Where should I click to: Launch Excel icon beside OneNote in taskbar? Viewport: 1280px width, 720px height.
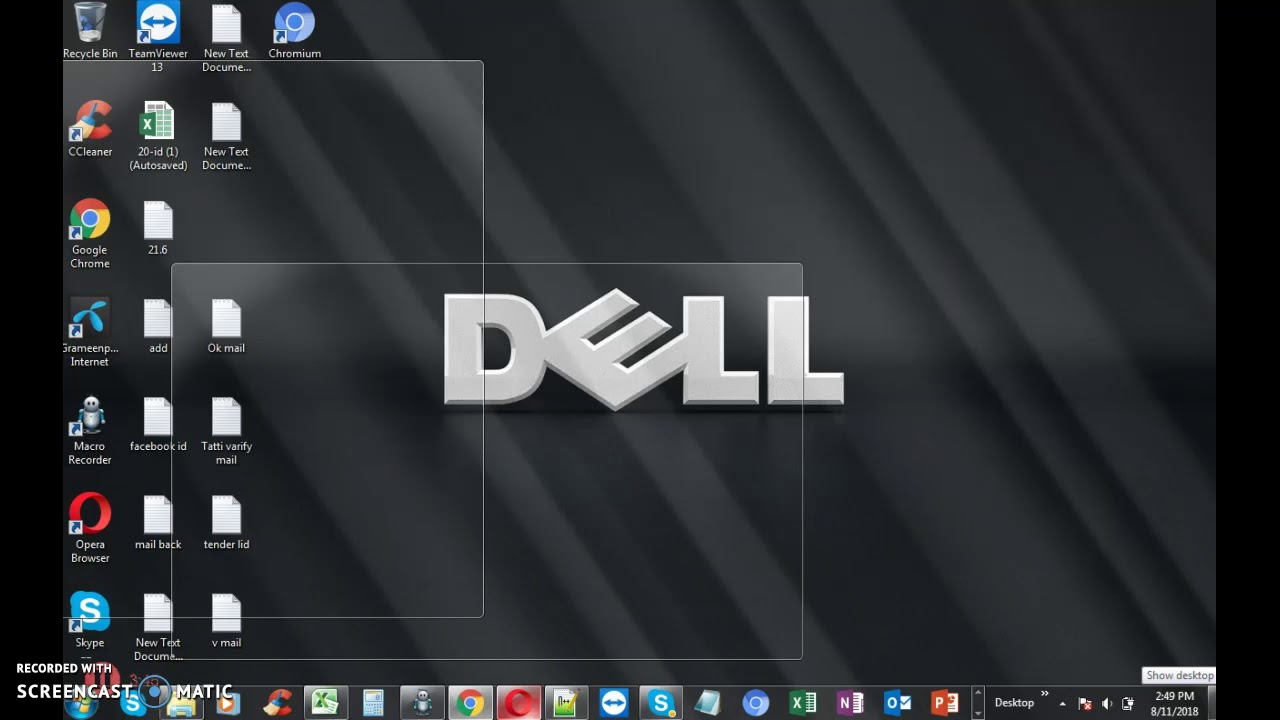click(803, 704)
